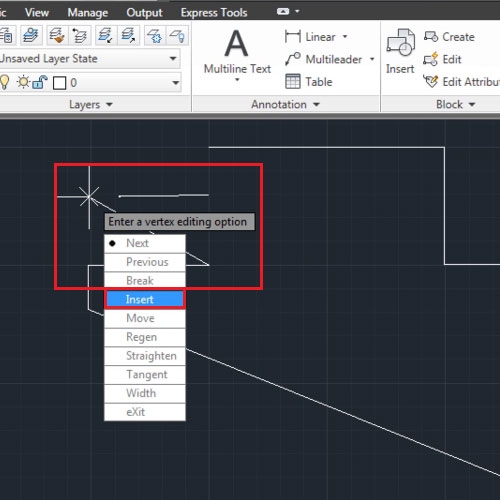Toggle the layer freeze sun icon

pyautogui.click(x=24, y=82)
